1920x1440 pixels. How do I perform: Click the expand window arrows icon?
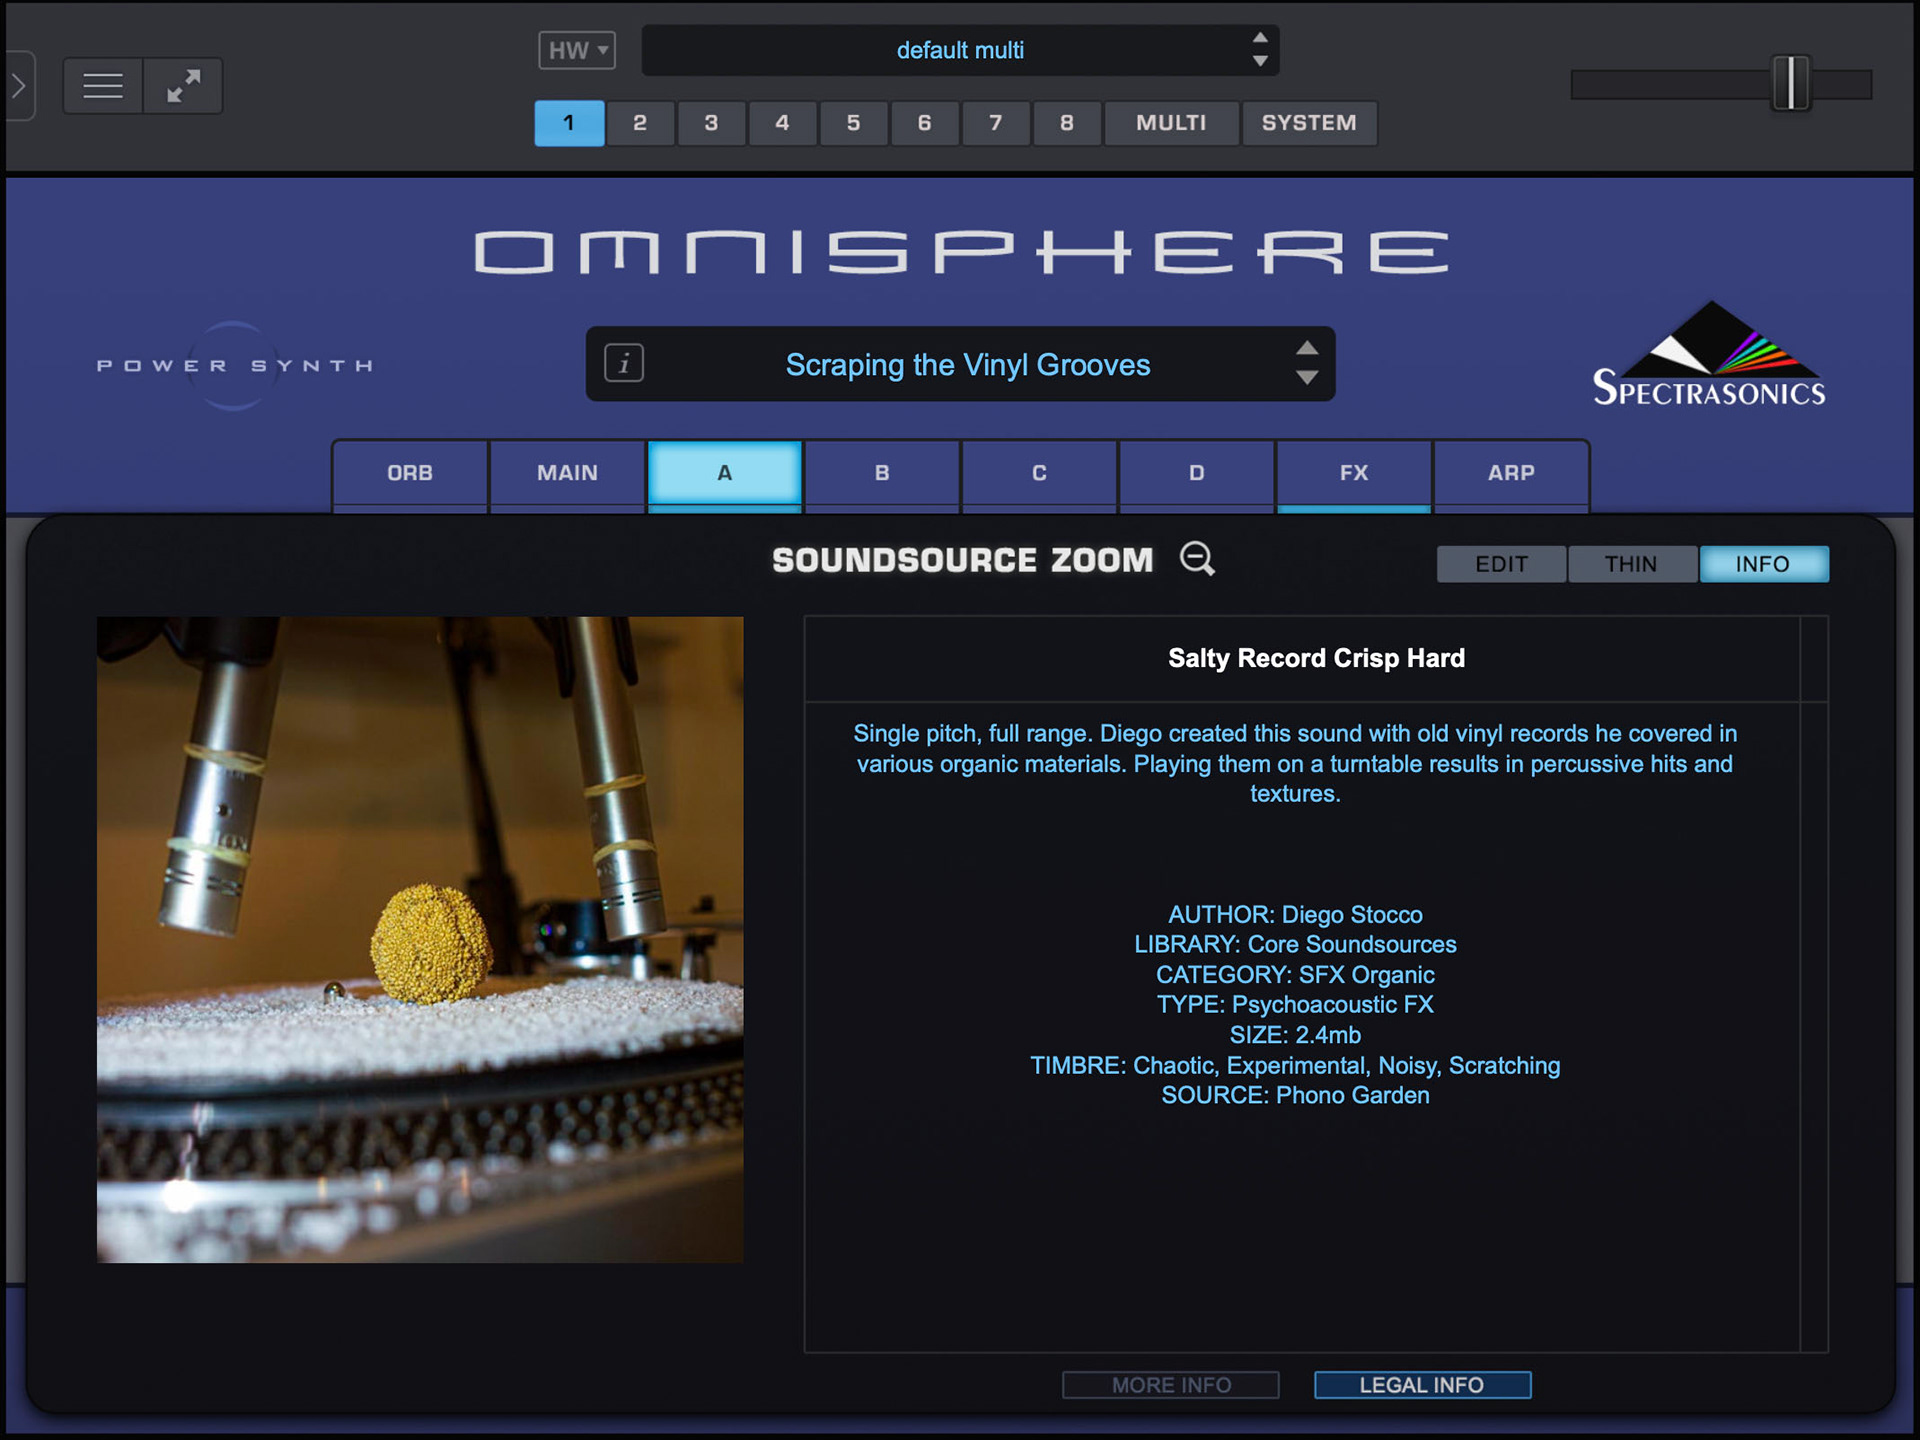(183, 86)
